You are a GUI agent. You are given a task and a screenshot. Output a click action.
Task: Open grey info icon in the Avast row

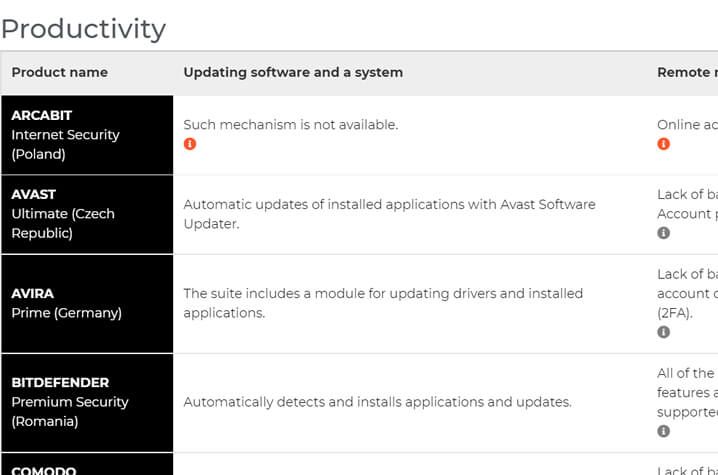pyautogui.click(x=663, y=233)
